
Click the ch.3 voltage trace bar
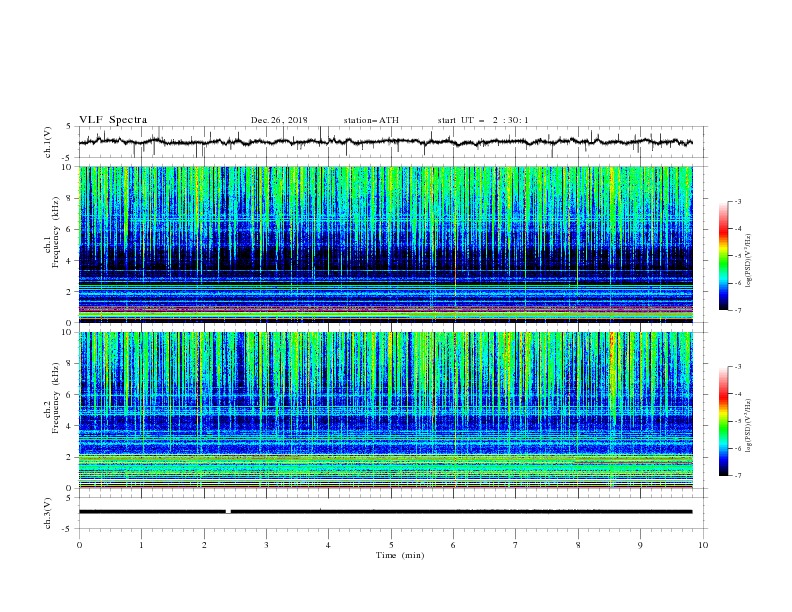coord(385,512)
